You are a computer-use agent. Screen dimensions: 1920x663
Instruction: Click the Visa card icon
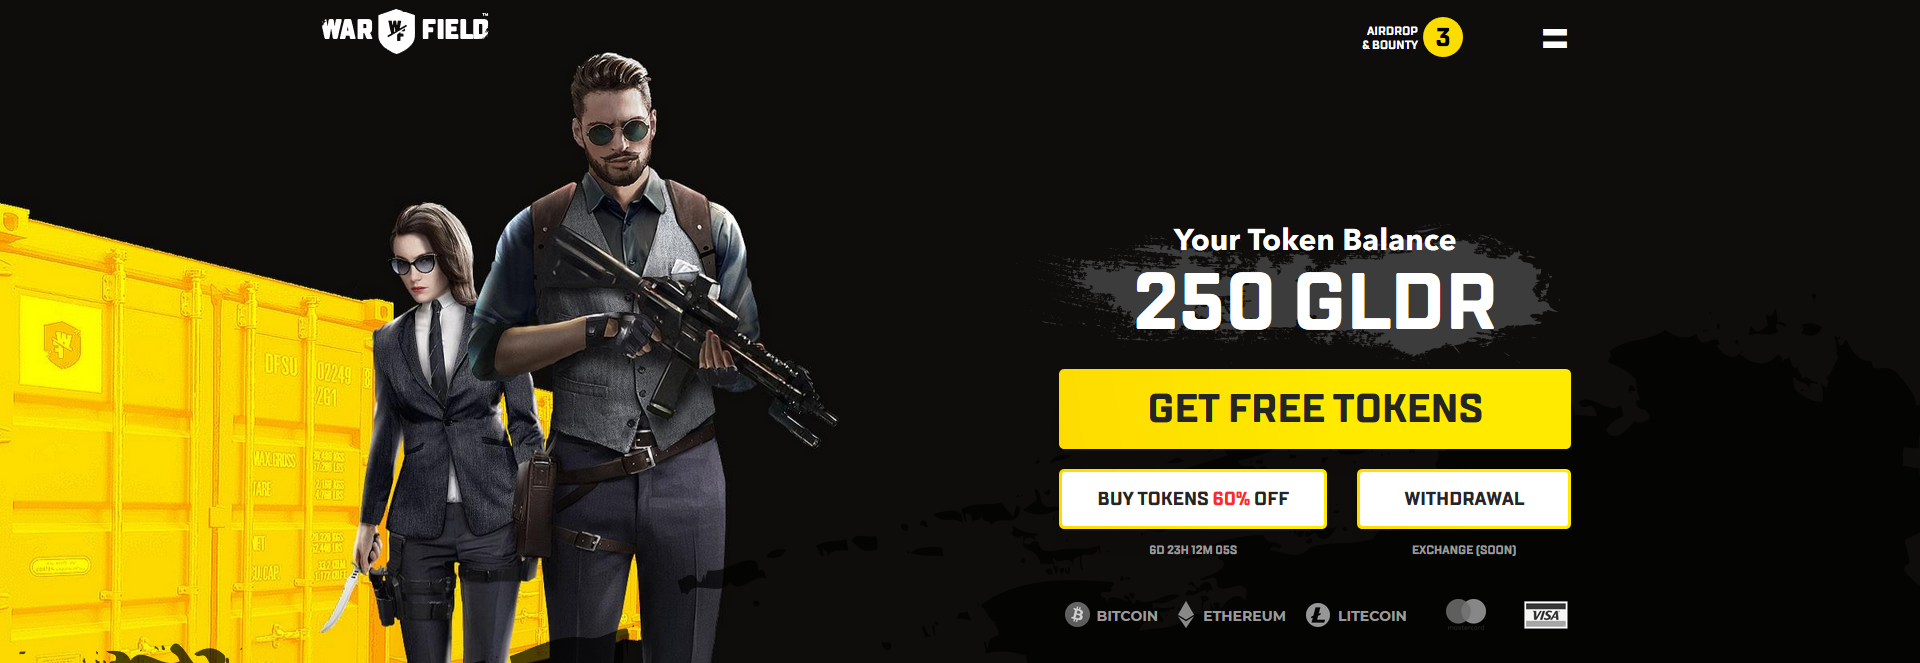(x=1545, y=615)
